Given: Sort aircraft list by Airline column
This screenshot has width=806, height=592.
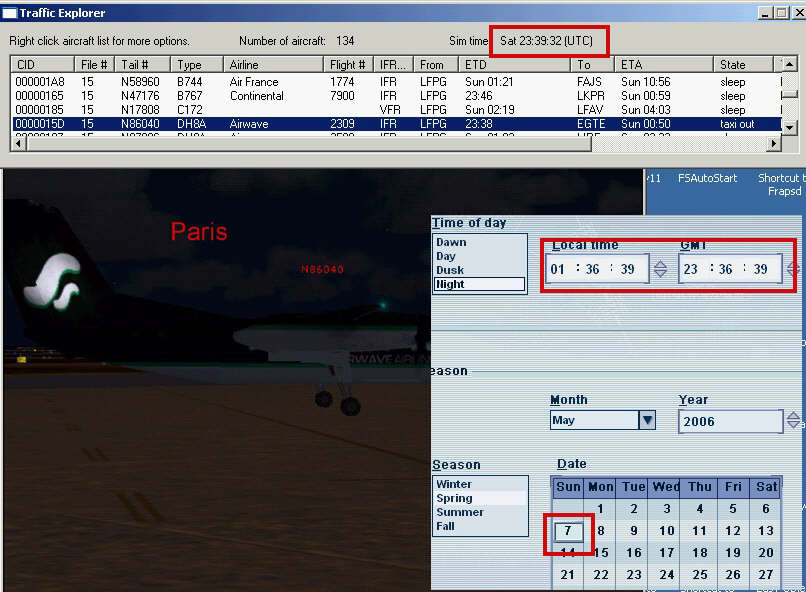Looking at the screenshot, I should (275, 65).
